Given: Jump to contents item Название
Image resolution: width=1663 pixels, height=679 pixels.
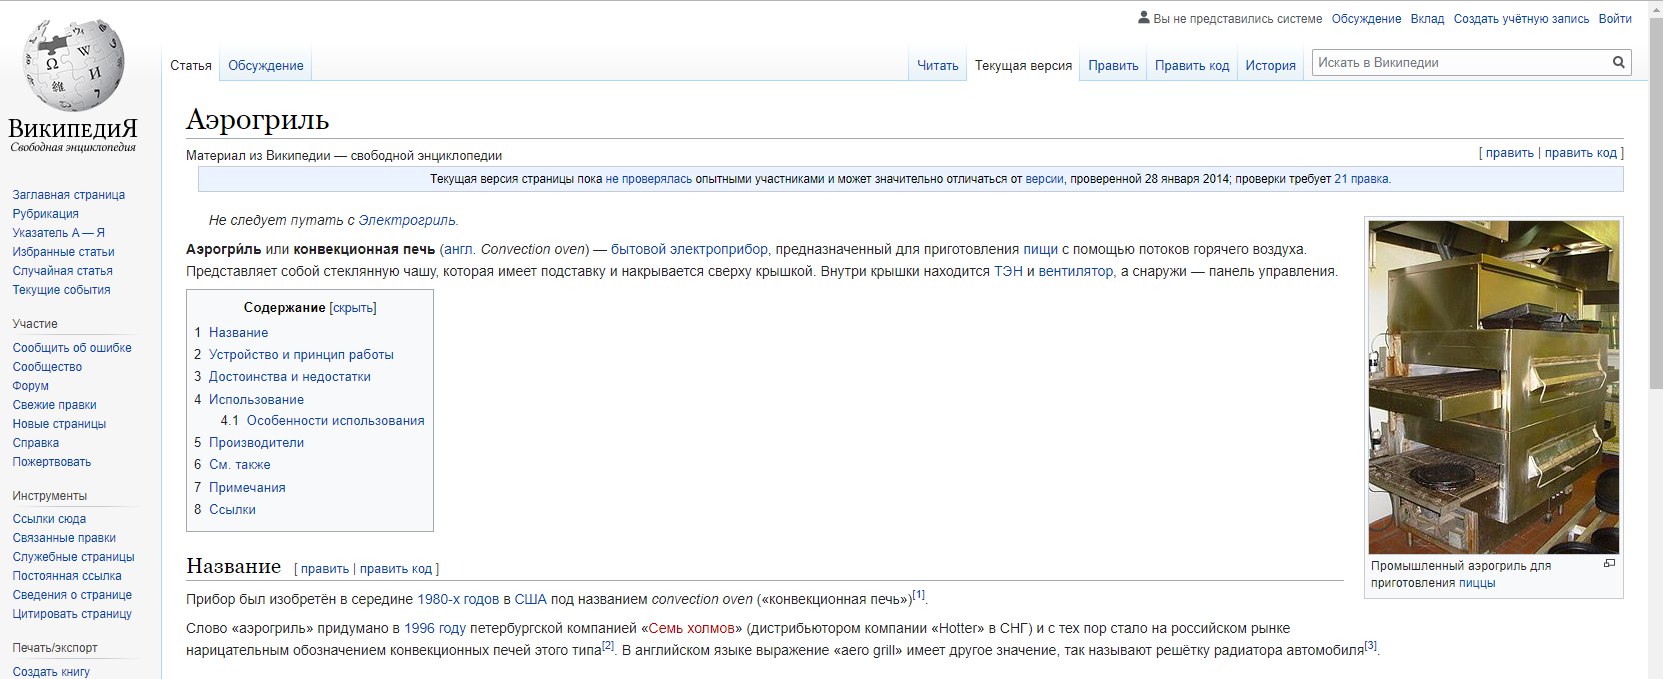Looking at the screenshot, I should point(238,333).
